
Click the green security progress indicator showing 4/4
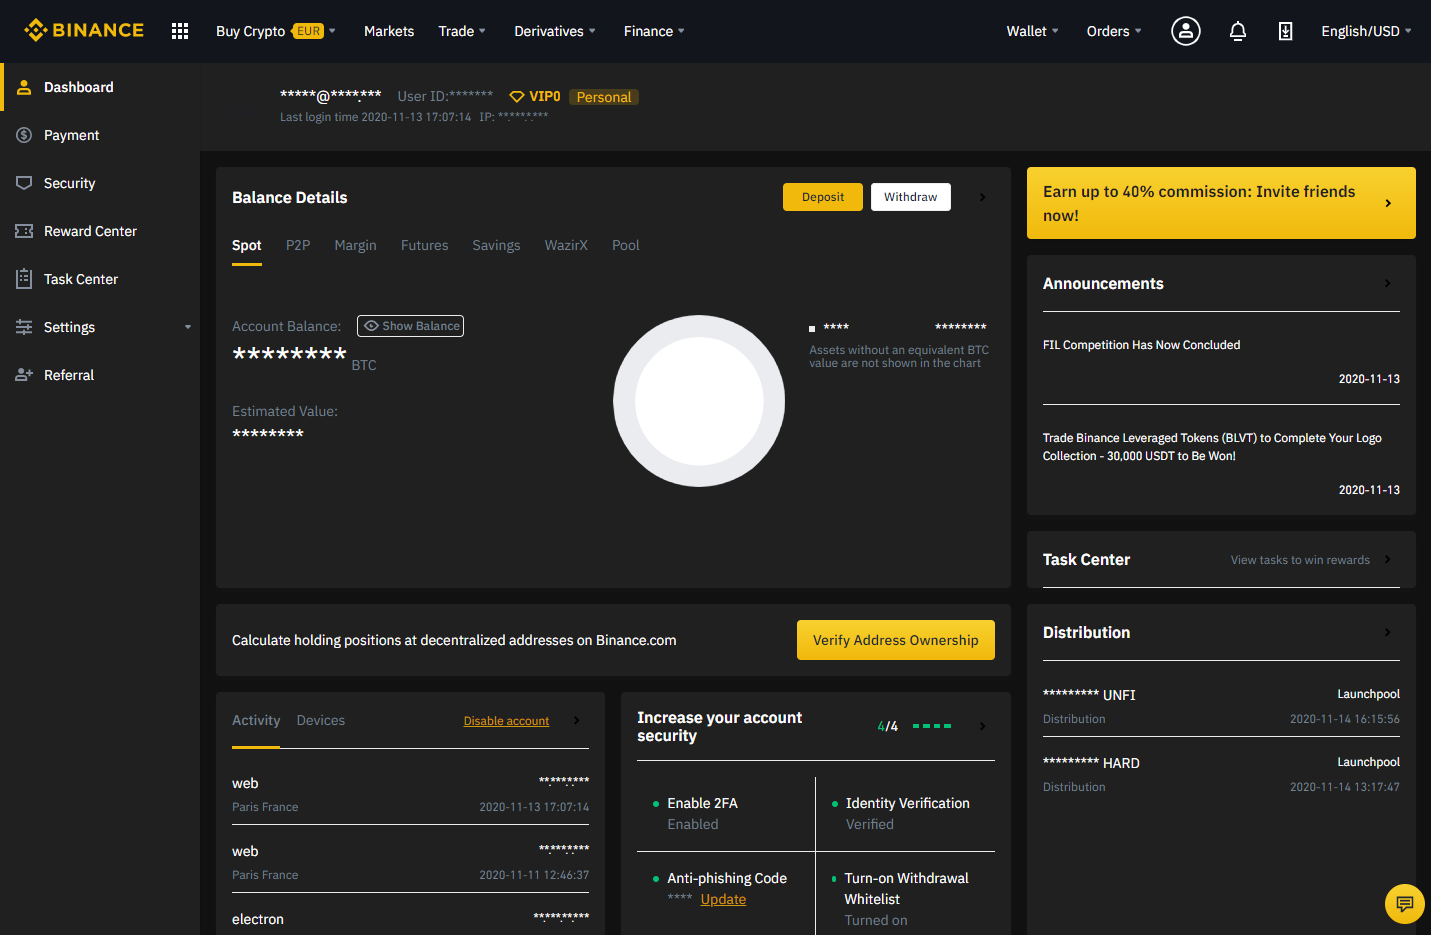932,726
